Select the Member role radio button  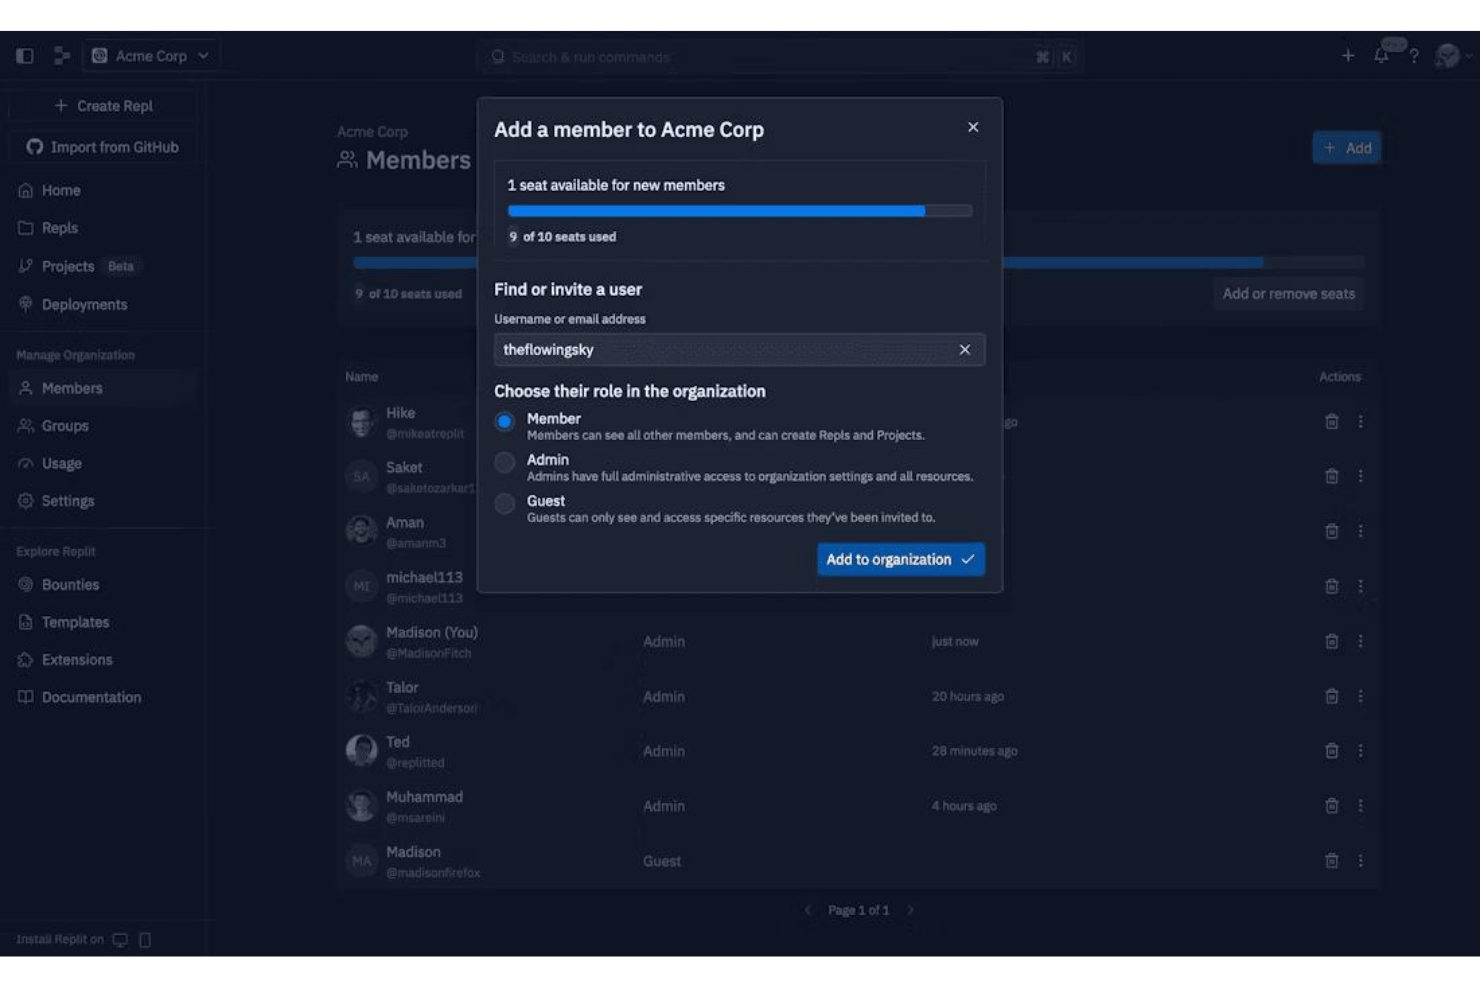tap(505, 422)
